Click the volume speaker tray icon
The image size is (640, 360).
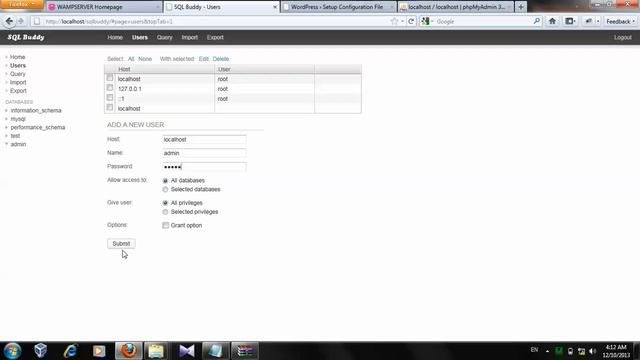593,351
